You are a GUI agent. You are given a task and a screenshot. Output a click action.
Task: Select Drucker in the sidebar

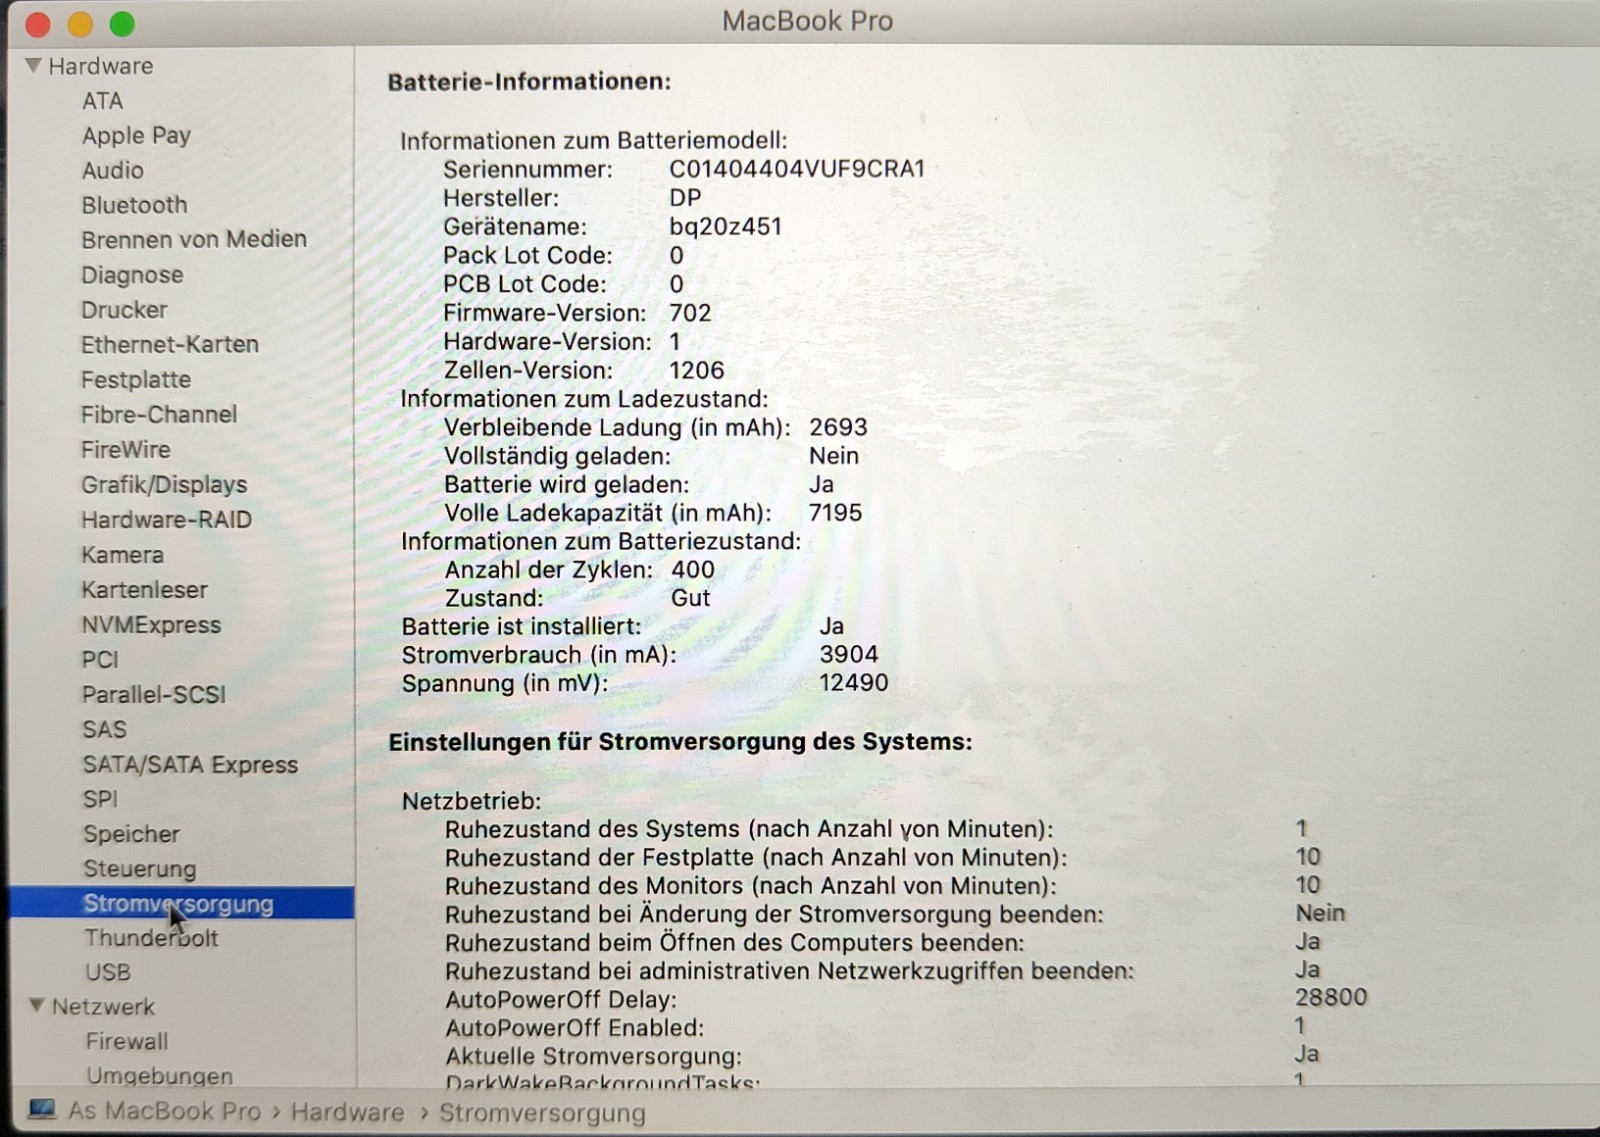click(124, 310)
